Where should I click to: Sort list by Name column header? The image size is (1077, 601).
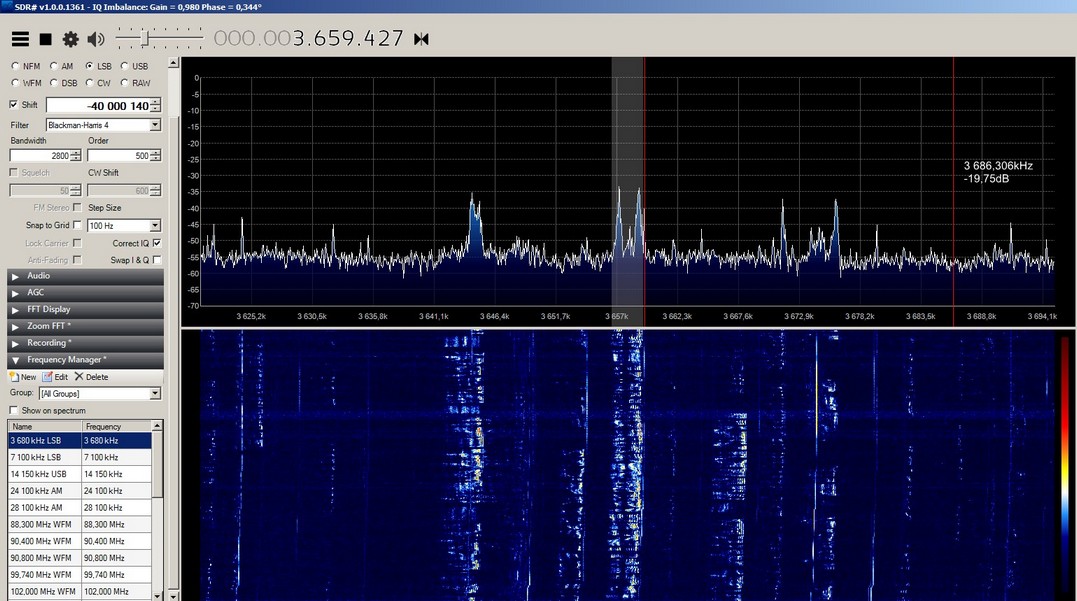click(x=45, y=426)
